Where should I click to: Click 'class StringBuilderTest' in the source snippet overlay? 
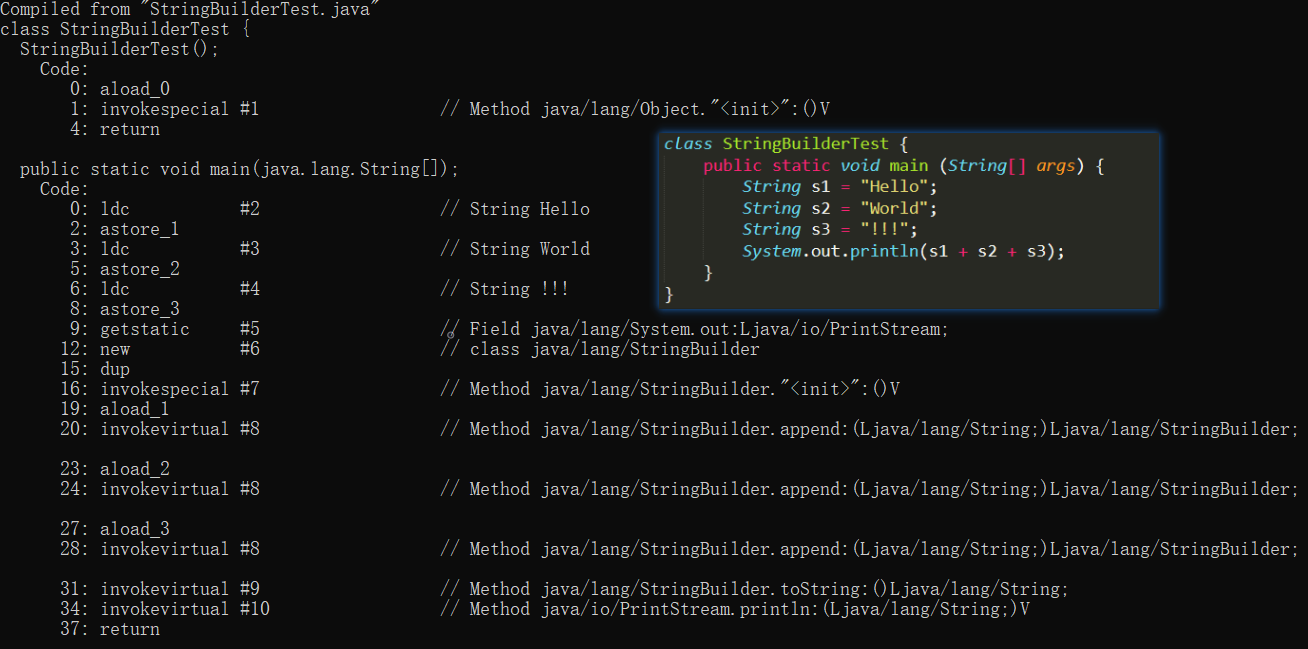point(775,144)
